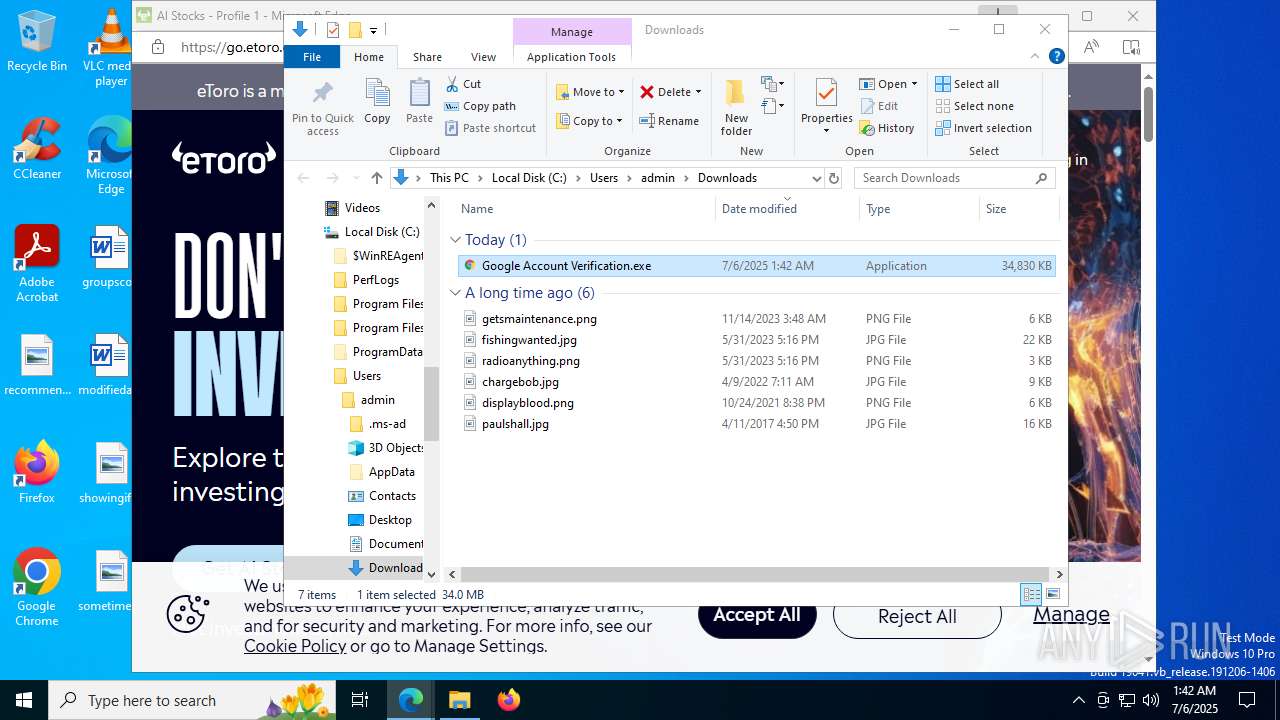Open Desktop in navigation tree
Viewport: 1280px width, 720px height.
click(x=389, y=520)
